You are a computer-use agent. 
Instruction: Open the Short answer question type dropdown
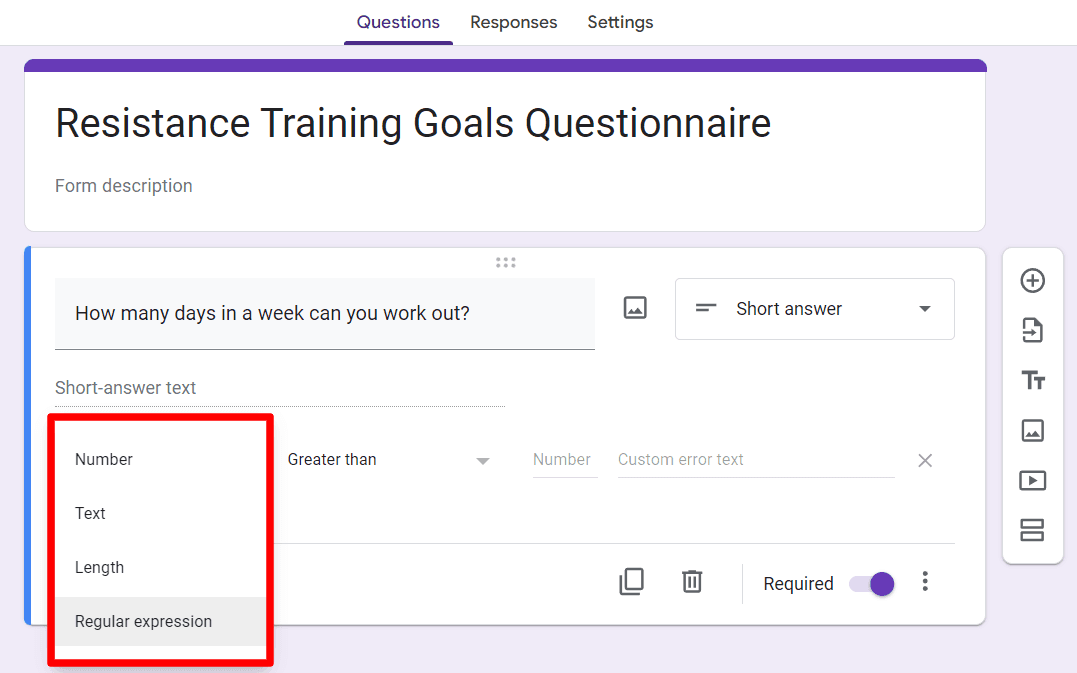[x=815, y=309]
